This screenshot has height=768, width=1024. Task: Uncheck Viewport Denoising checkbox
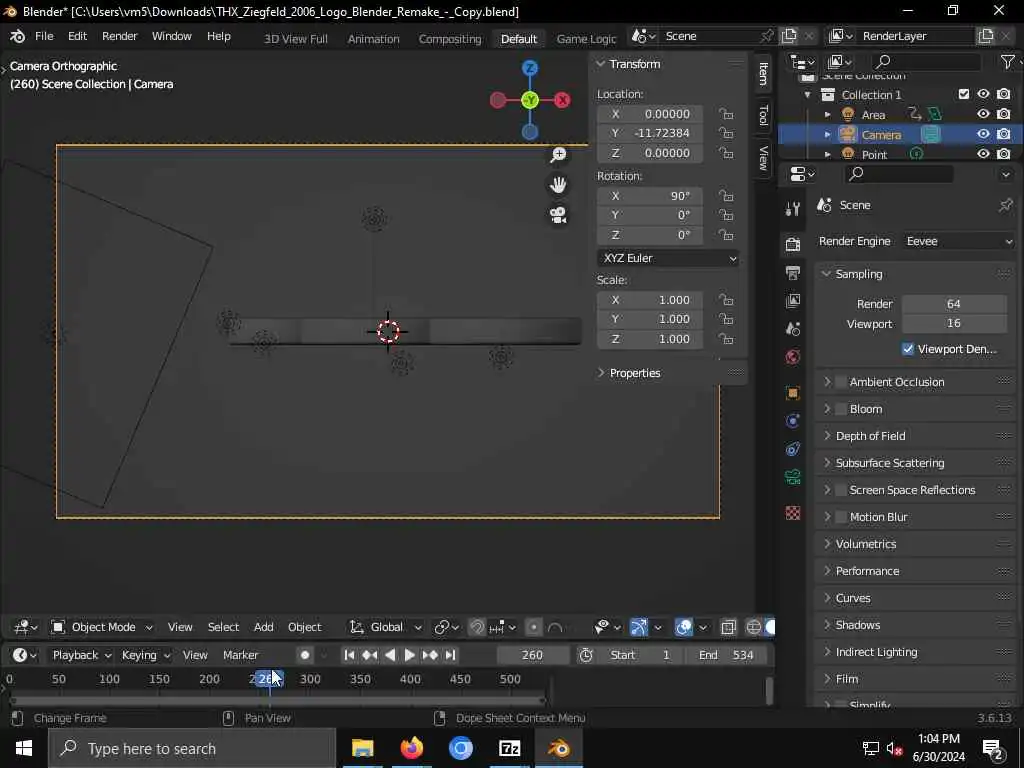908,349
